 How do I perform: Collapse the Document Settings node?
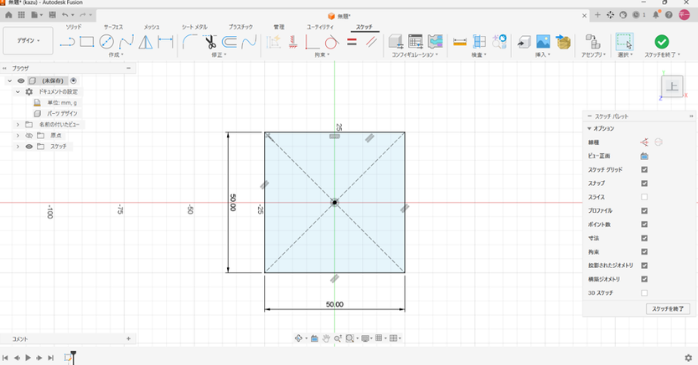(x=18, y=92)
